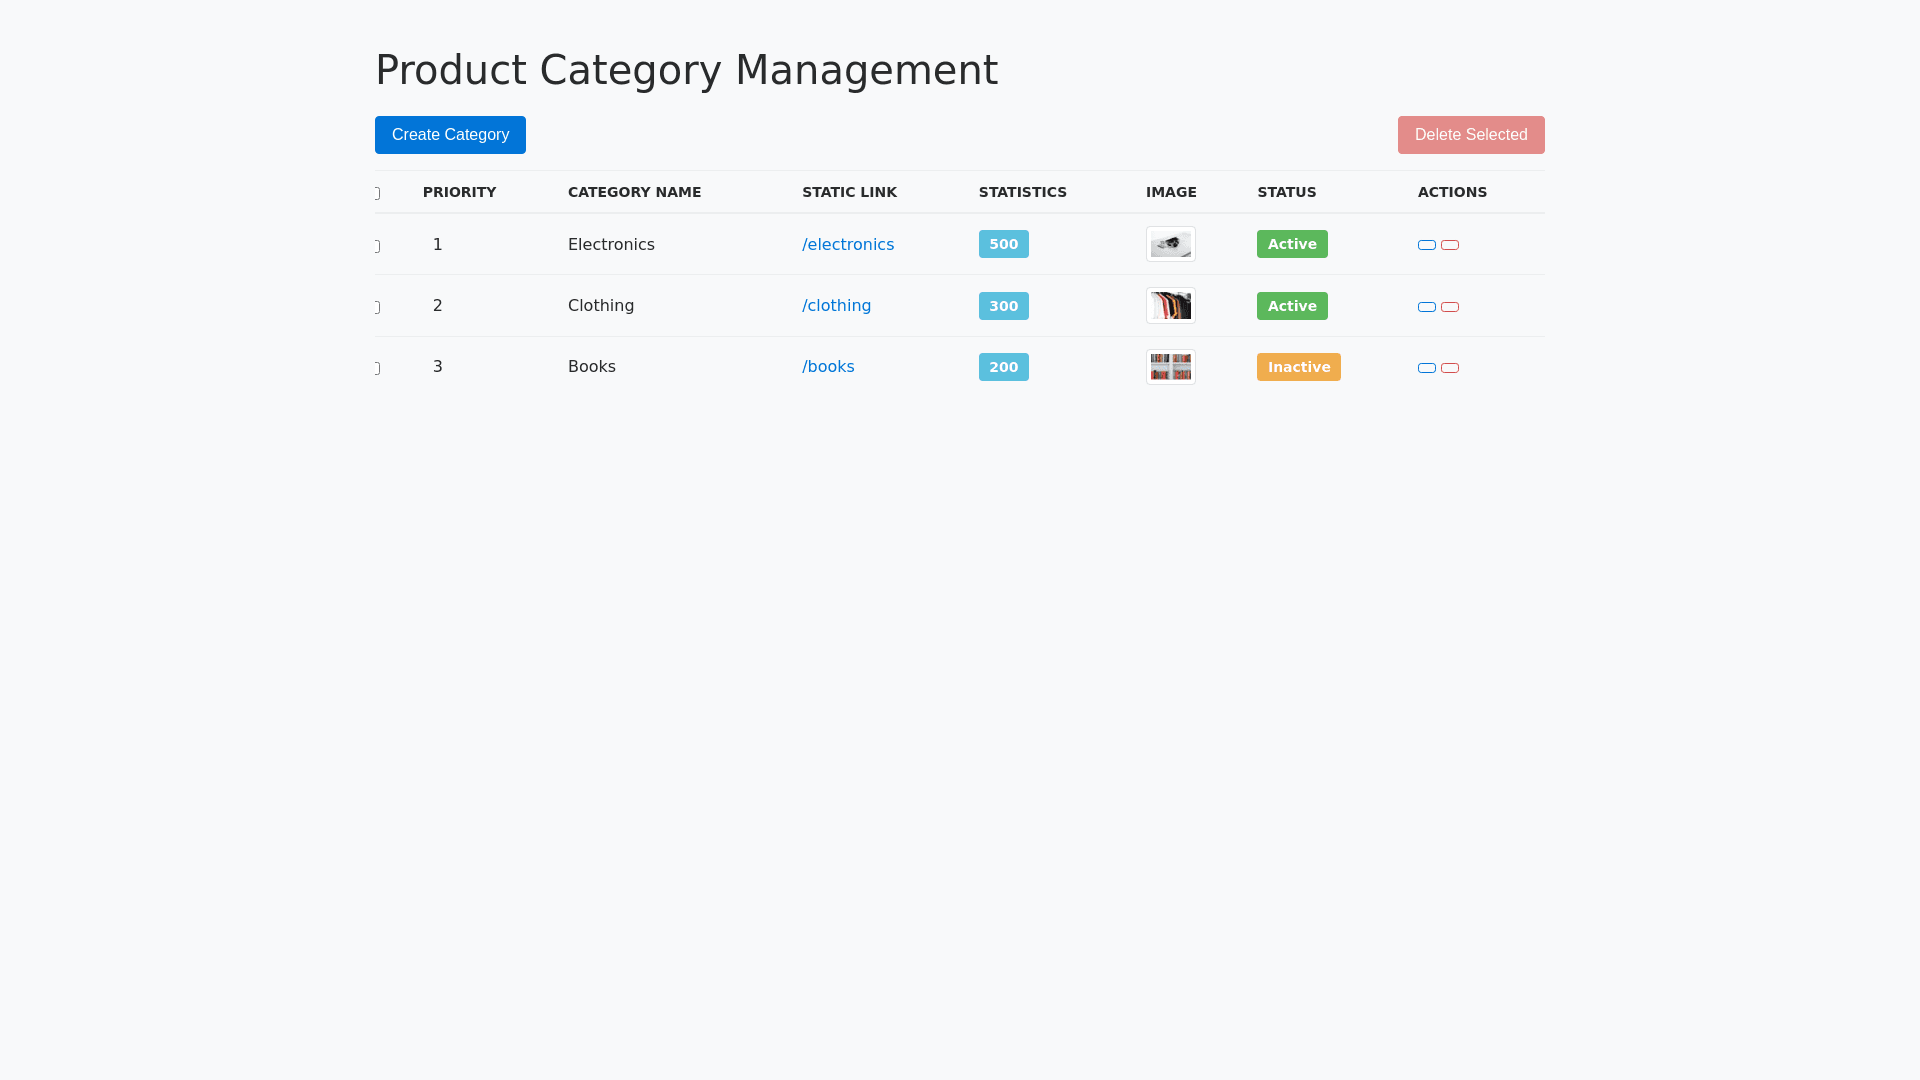
Task: Click the 500 statistics badge for Electronics
Action: click(x=1003, y=244)
